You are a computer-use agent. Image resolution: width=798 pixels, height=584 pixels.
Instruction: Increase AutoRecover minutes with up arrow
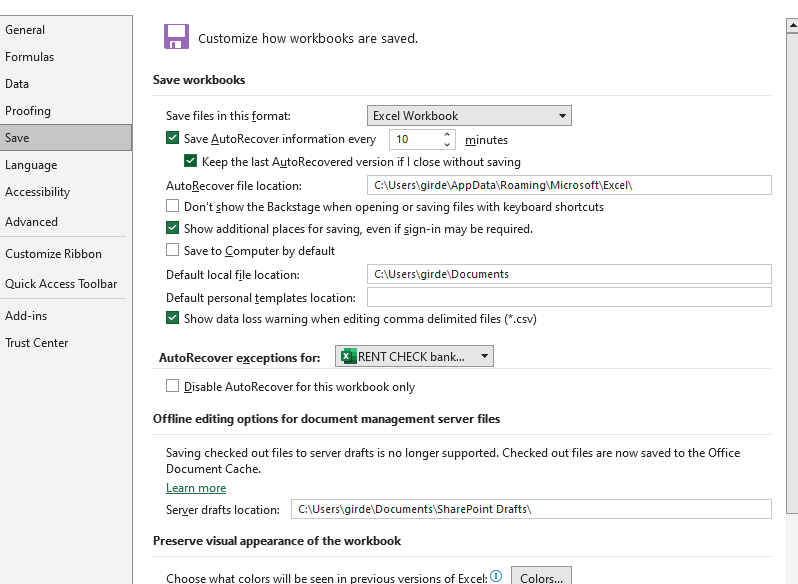pos(447,134)
